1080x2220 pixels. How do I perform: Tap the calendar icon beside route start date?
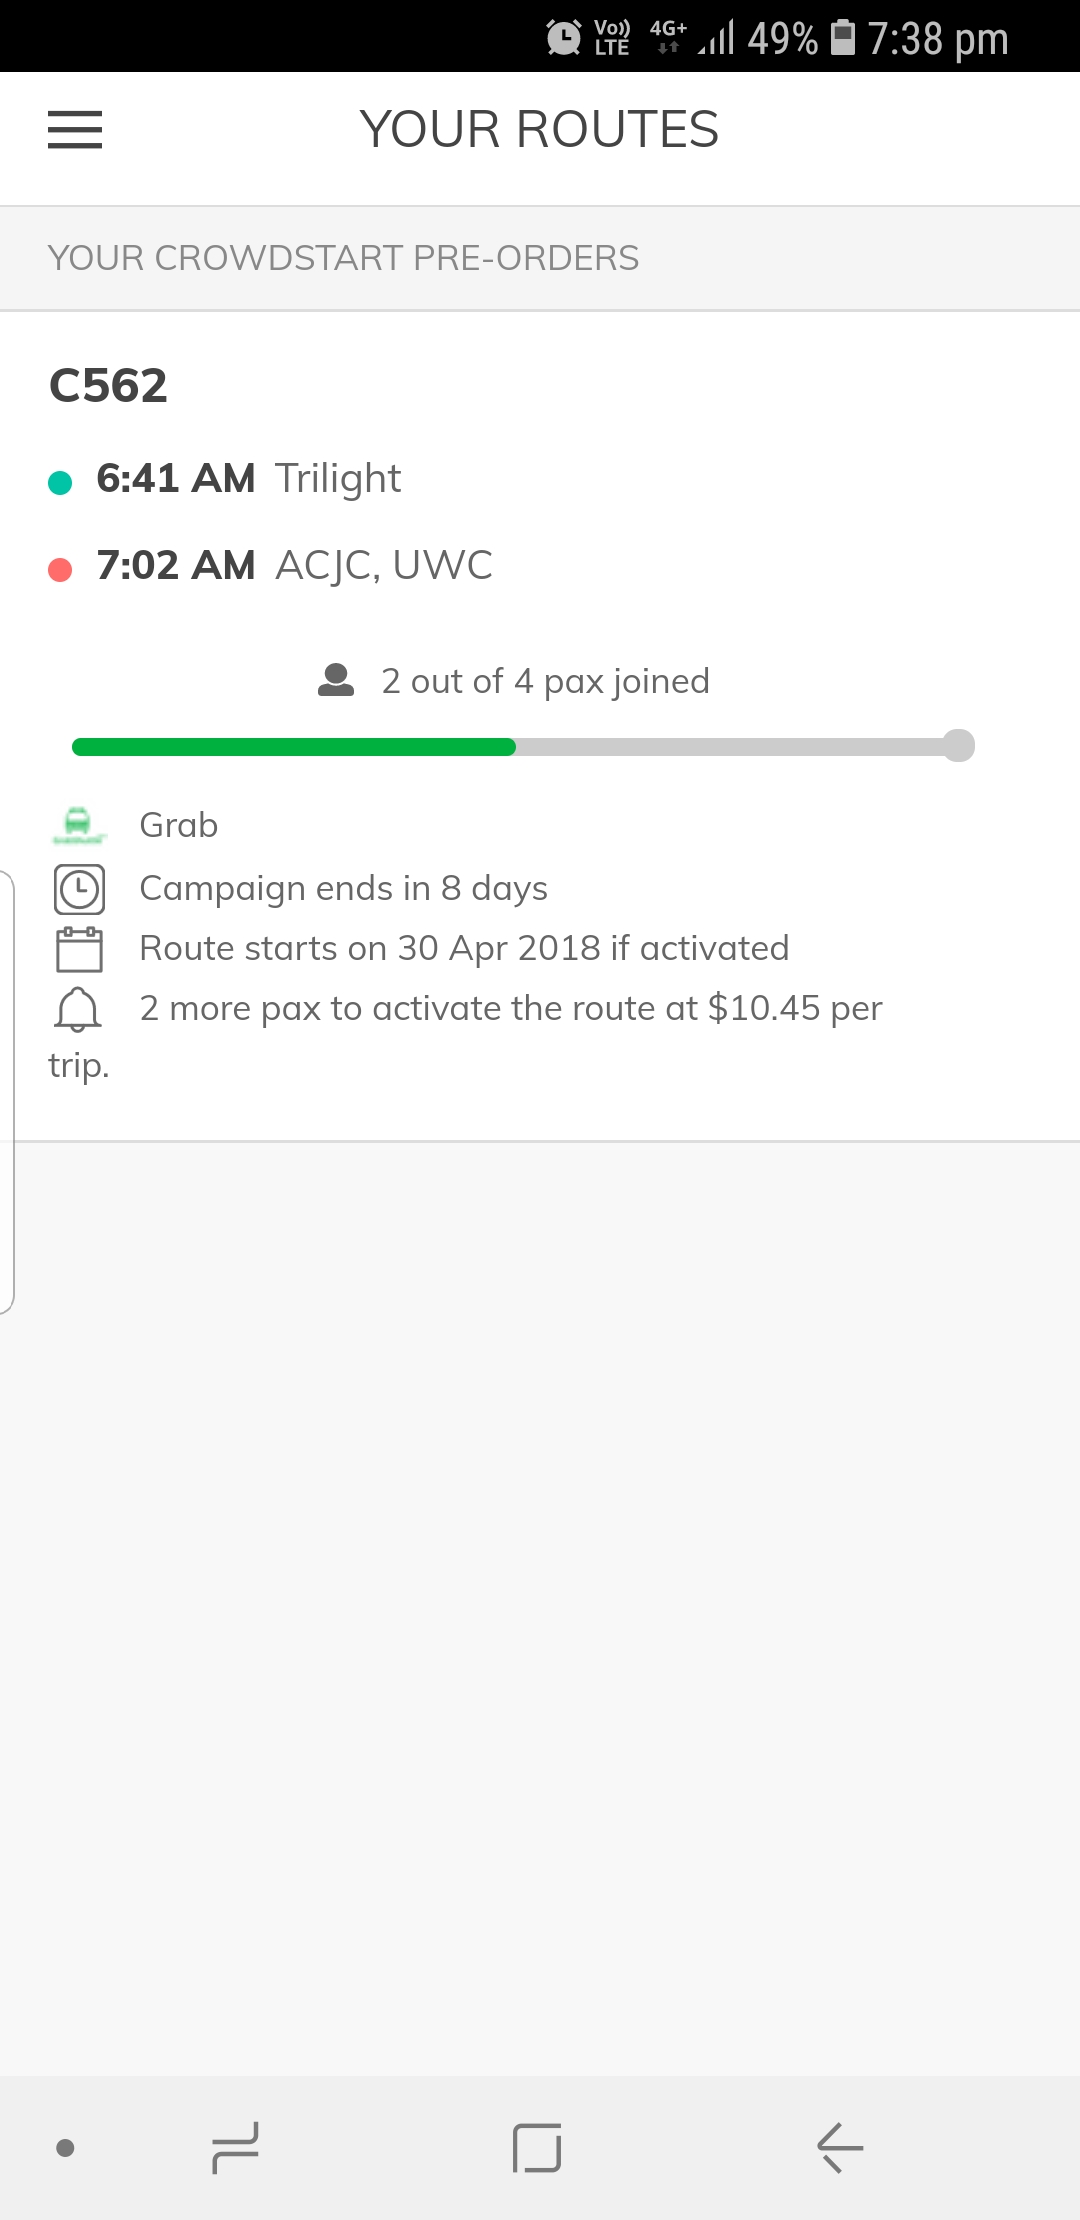(79, 949)
